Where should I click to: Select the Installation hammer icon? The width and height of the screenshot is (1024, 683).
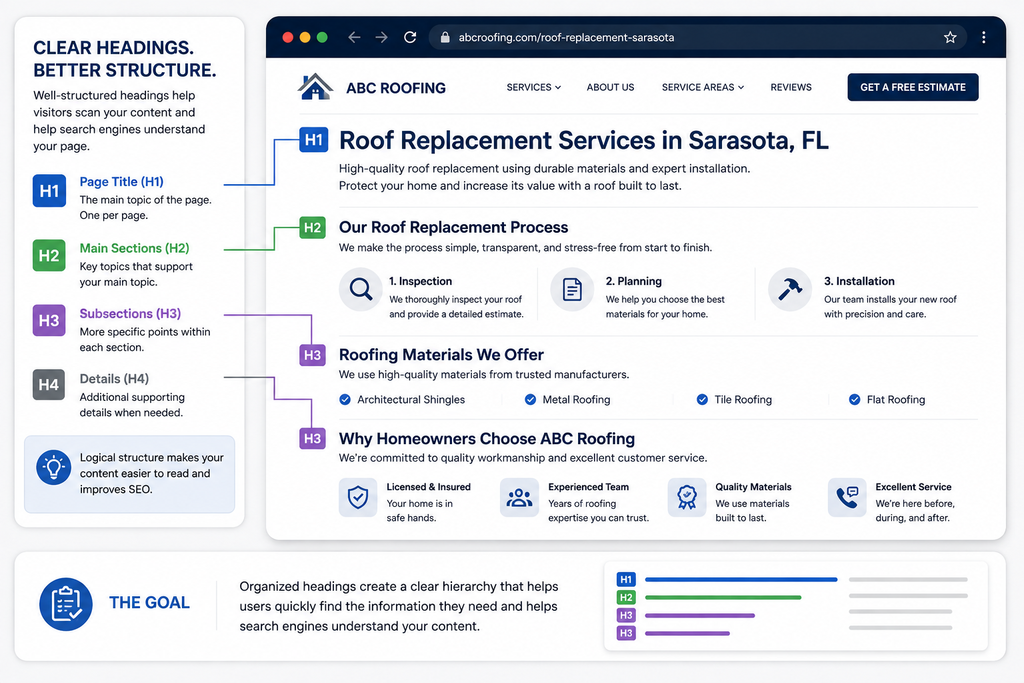(x=790, y=289)
